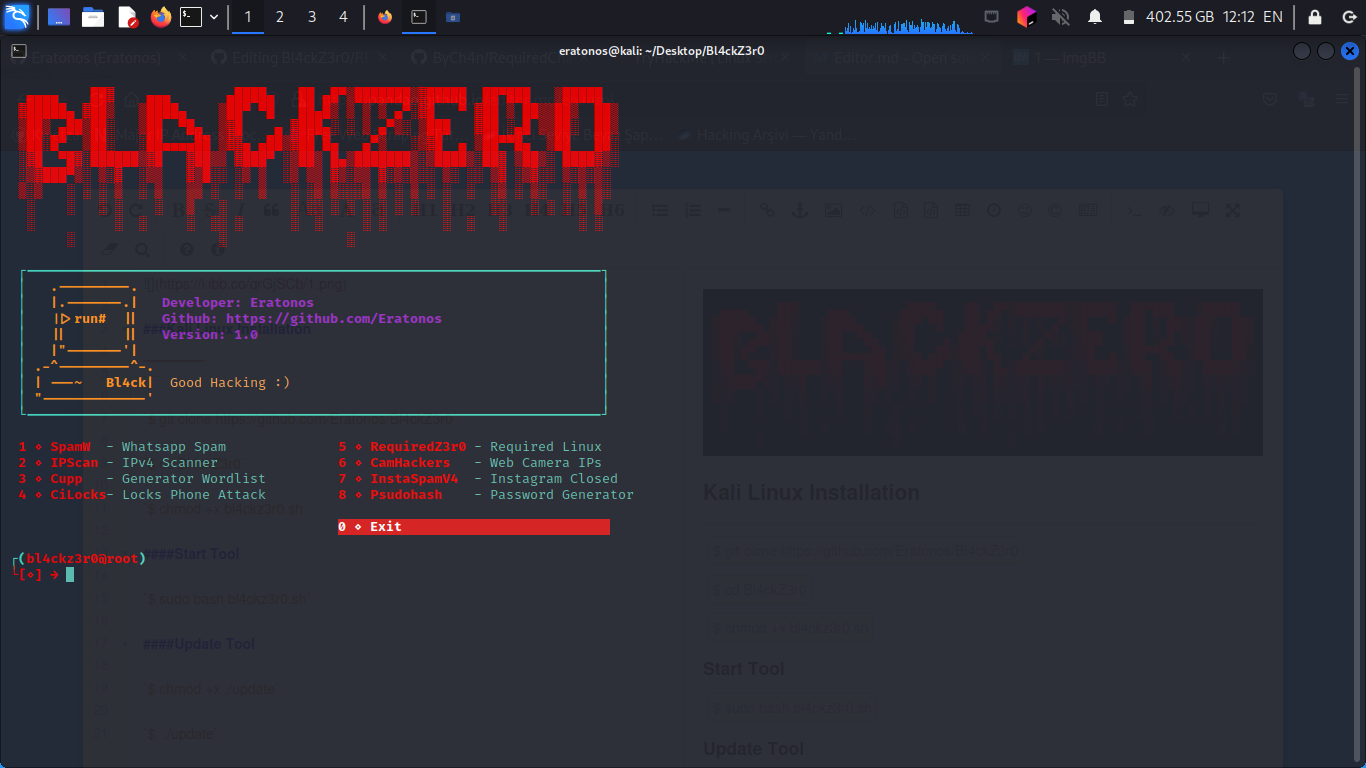Click unordered list icon in Editor.md toolbar
The image size is (1366, 768).
(x=660, y=210)
